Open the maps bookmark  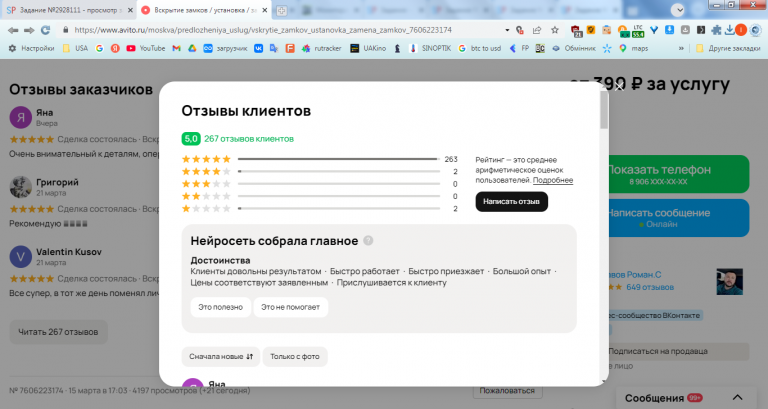click(x=634, y=48)
